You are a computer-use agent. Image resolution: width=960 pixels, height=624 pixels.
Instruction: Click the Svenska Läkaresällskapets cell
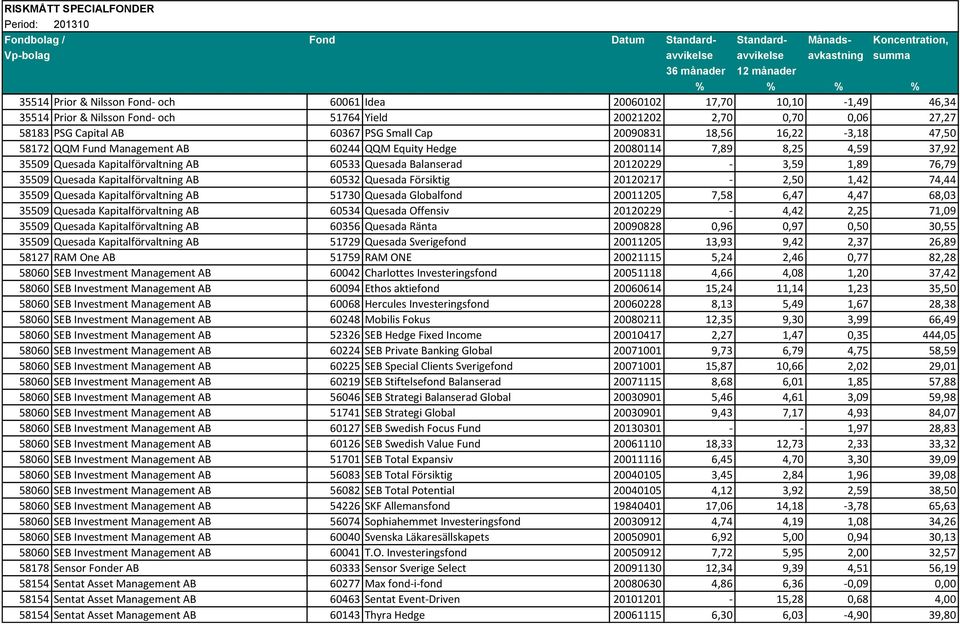pos(487,538)
